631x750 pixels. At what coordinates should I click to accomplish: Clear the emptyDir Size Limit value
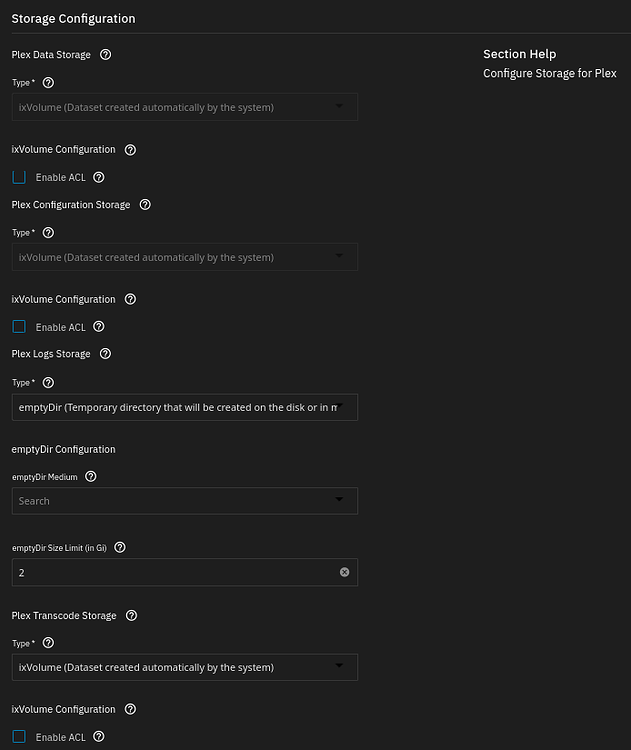tap(344, 572)
